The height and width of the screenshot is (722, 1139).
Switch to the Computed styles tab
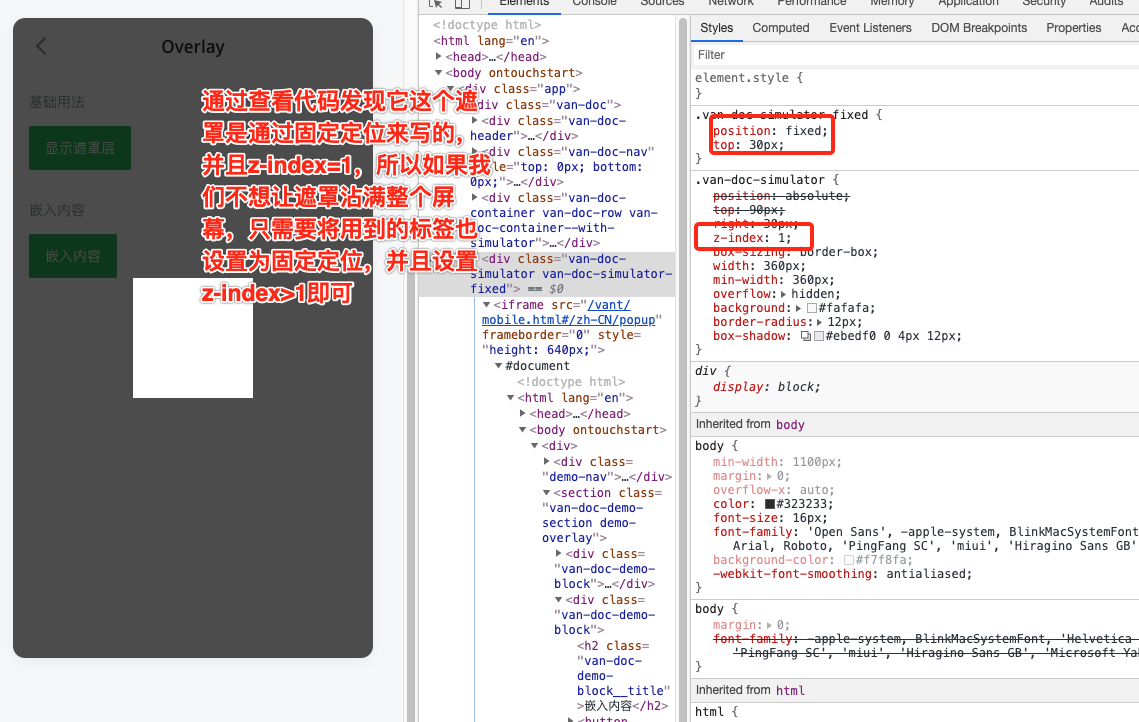[780, 27]
